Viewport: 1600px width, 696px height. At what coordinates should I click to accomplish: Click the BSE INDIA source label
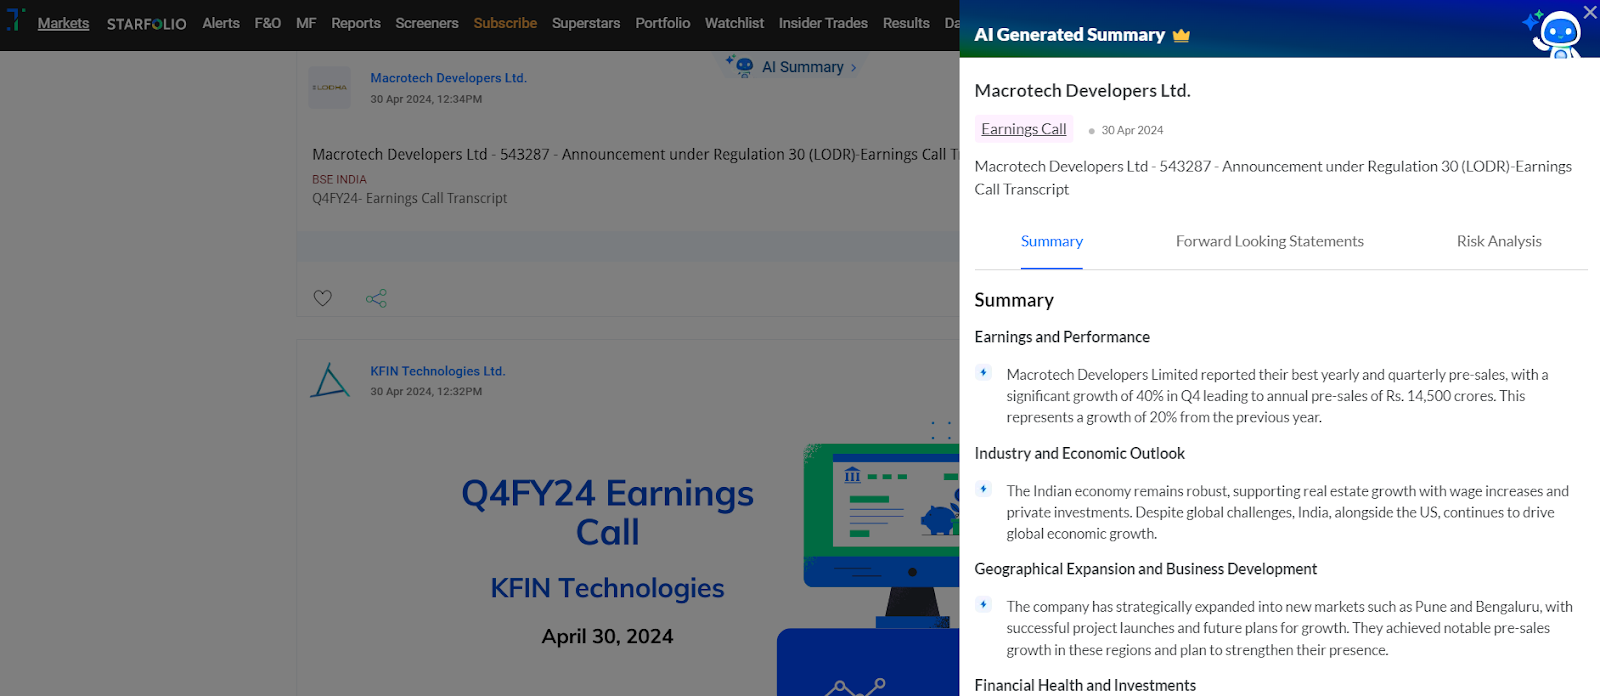pos(339,180)
